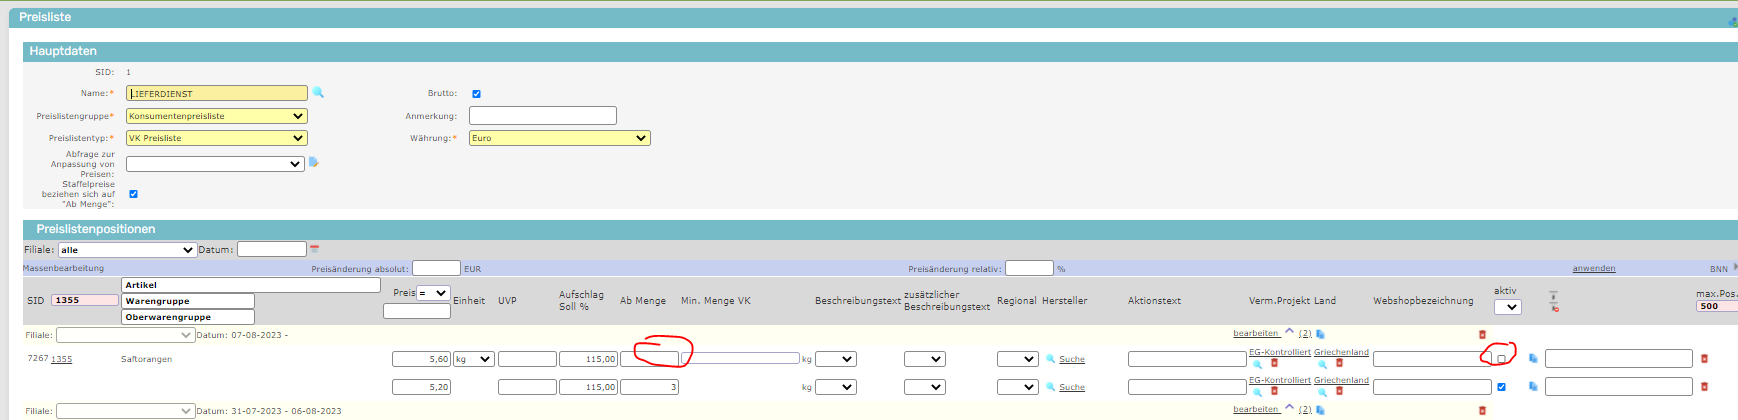This screenshot has height=420, width=1738.
Task: Open the Preislistentyp dropdown showing VK Preisliste
Action: coord(216,138)
